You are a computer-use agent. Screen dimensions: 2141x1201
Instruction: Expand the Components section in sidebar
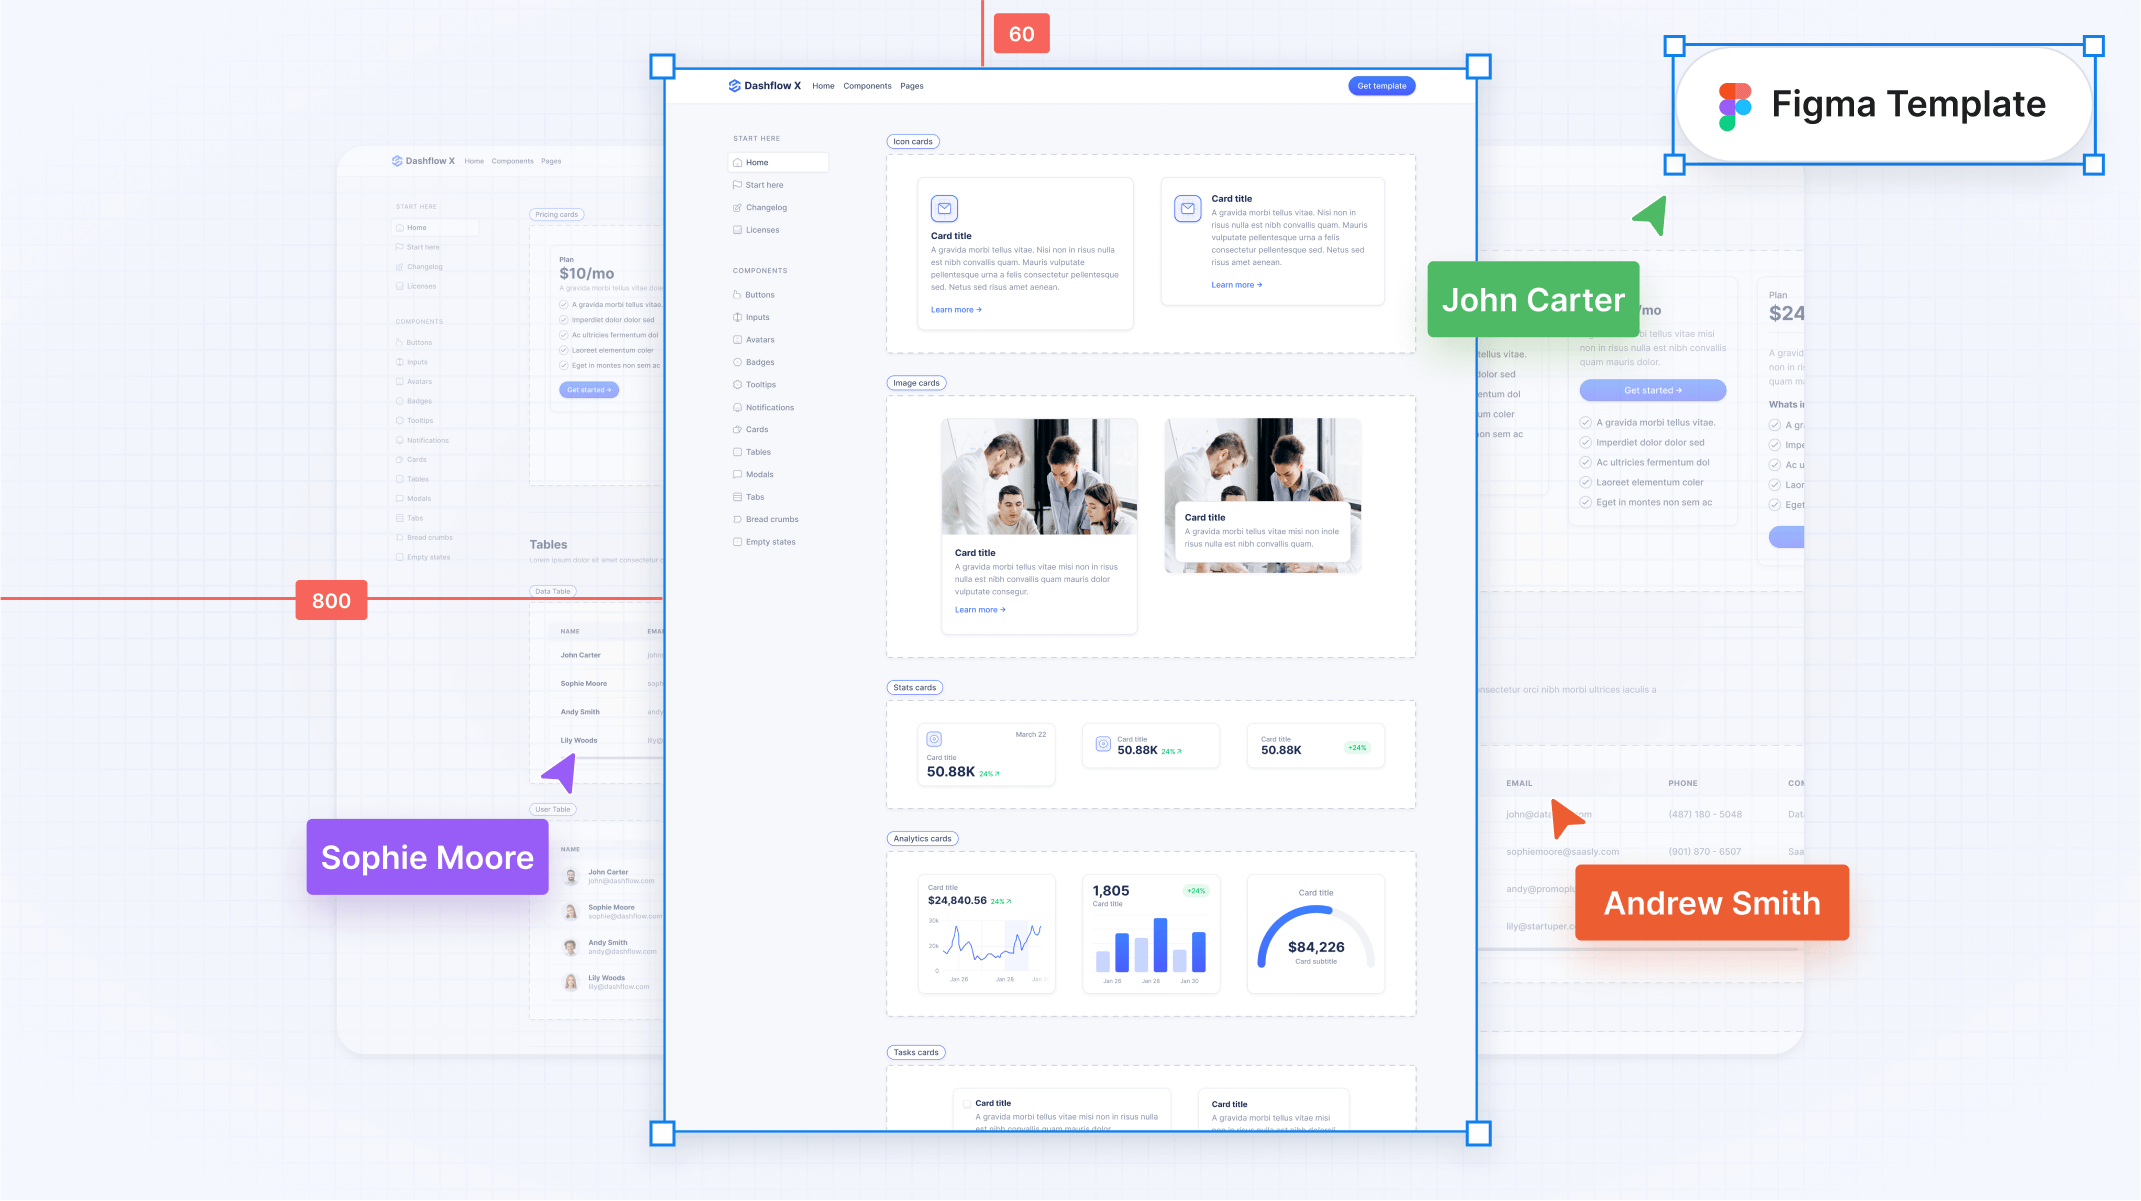pyautogui.click(x=760, y=270)
